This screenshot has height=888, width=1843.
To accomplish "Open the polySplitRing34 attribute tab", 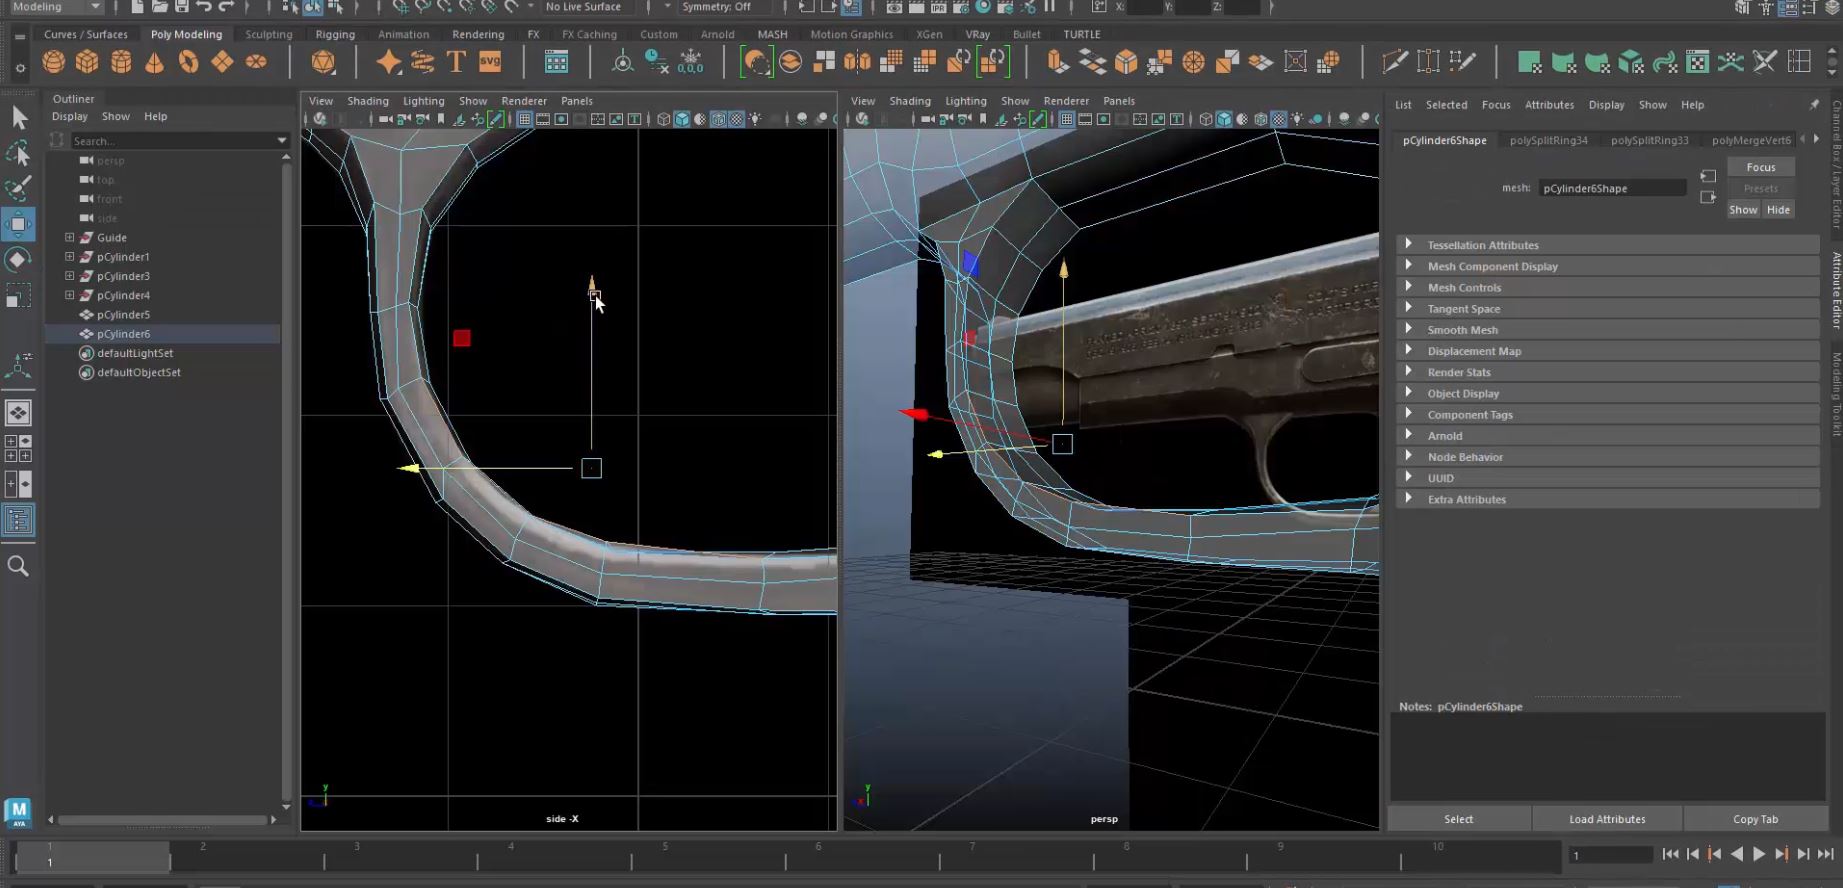I will coord(1548,140).
